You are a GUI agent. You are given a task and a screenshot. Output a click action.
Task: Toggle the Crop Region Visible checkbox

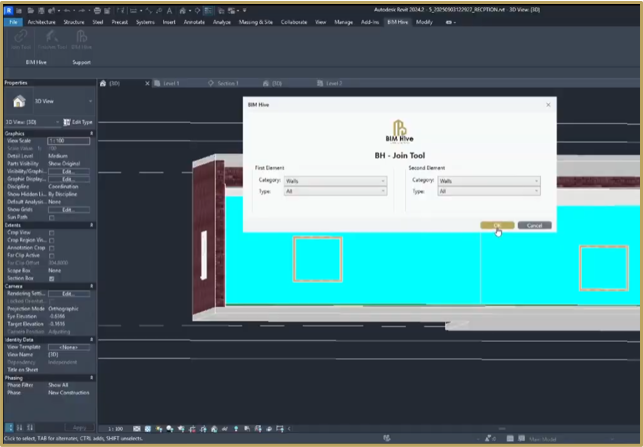coord(52,240)
